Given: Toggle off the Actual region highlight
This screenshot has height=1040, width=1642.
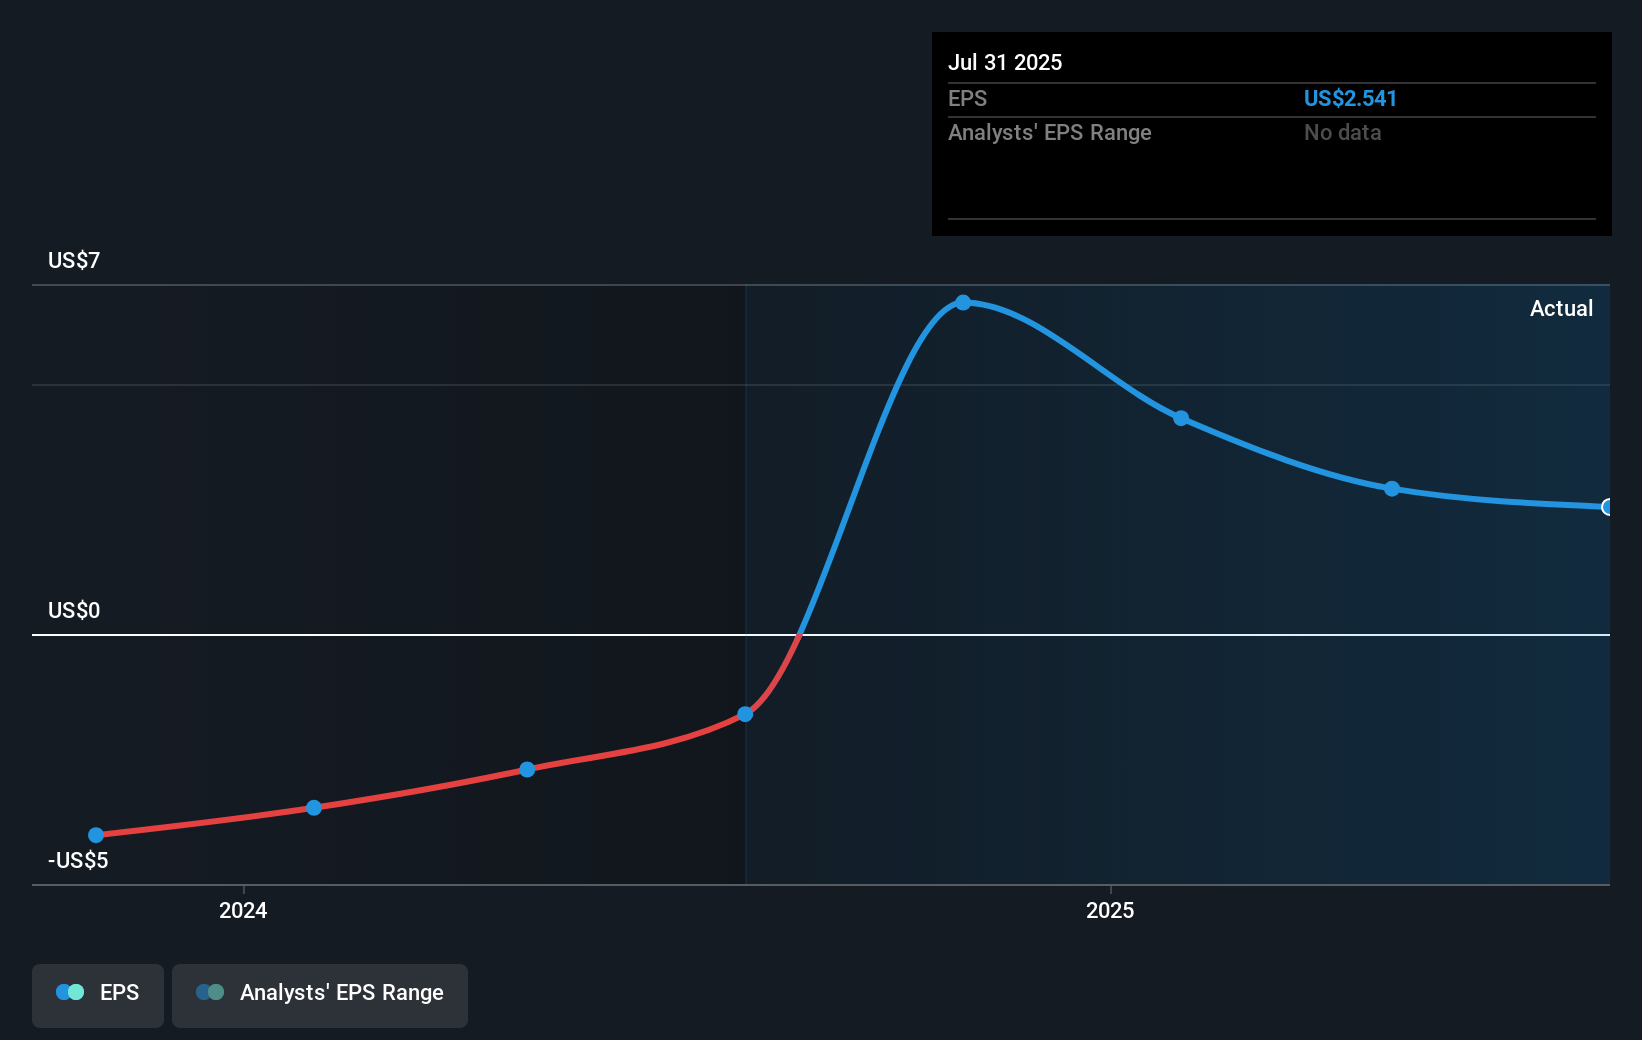Looking at the screenshot, I should (x=1561, y=308).
